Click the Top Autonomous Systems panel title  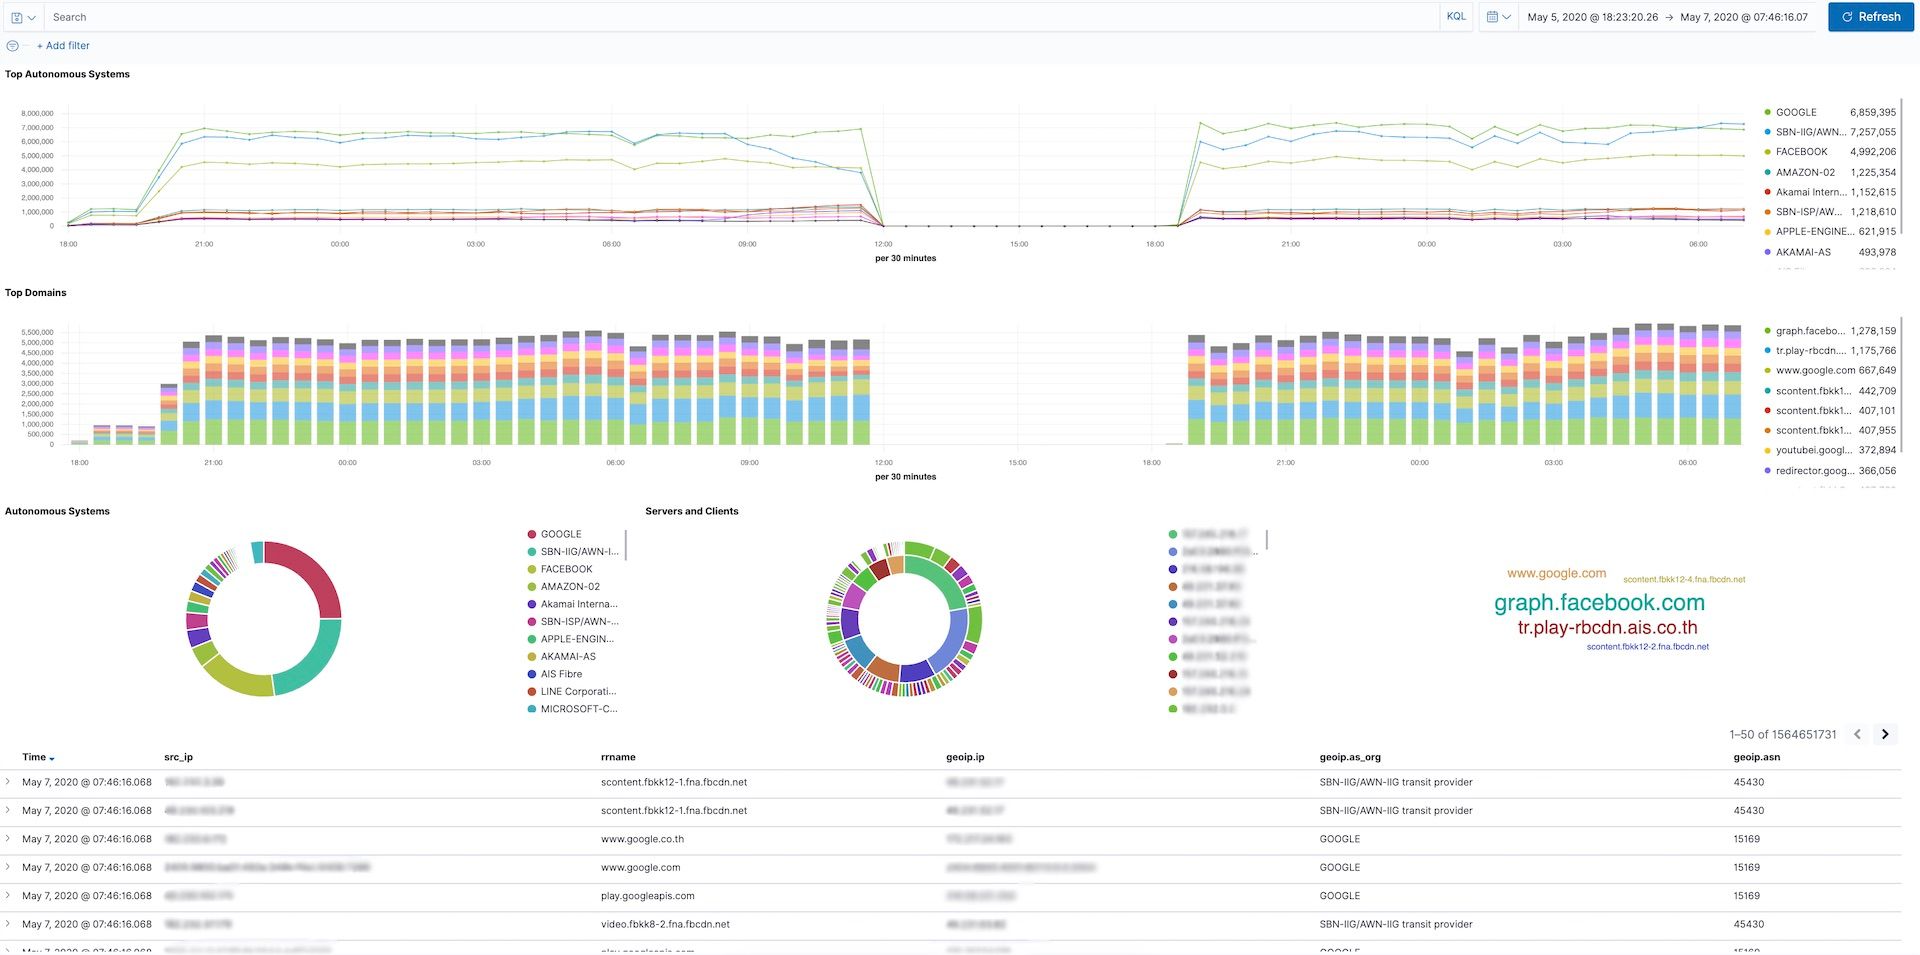click(67, 74)
